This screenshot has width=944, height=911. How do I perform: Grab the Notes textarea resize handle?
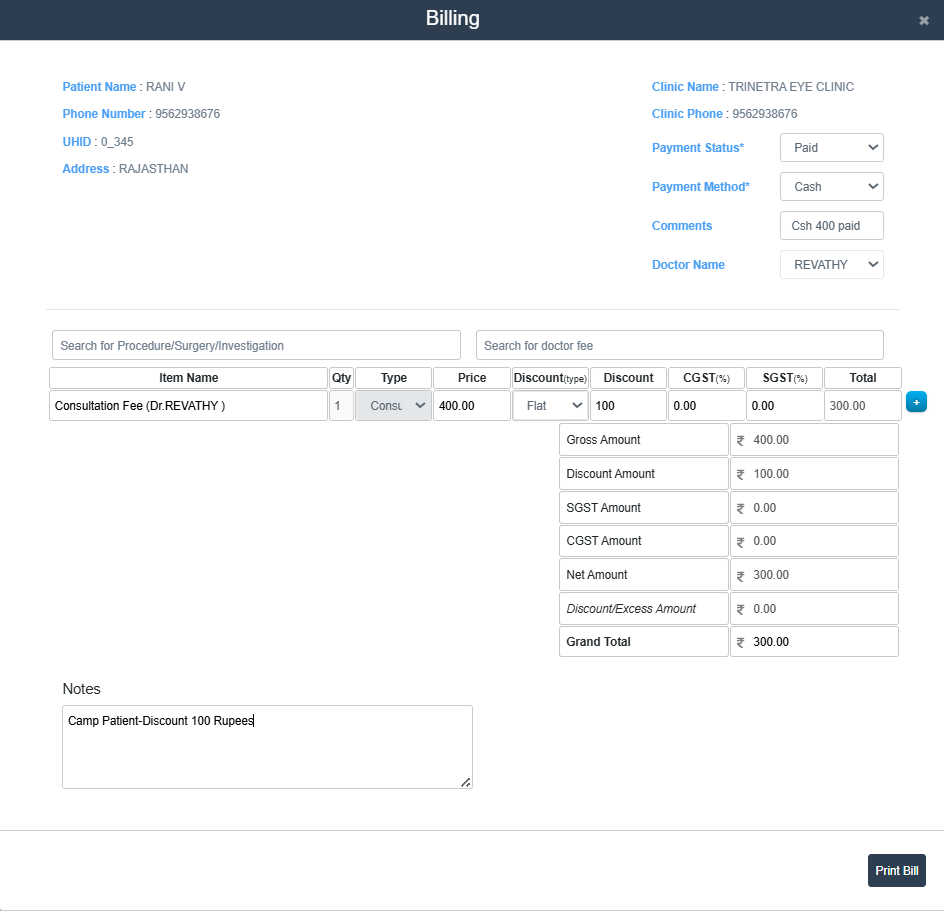click(x=466, y=782)
